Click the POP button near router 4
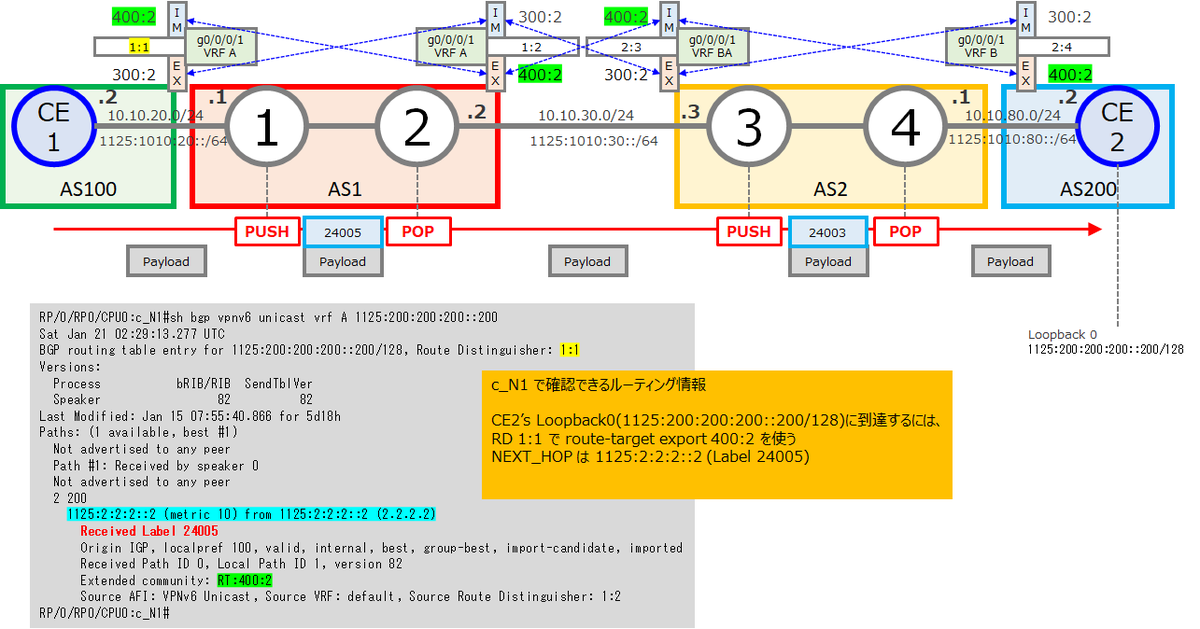The image size is (1200, 629). [904, 231]
